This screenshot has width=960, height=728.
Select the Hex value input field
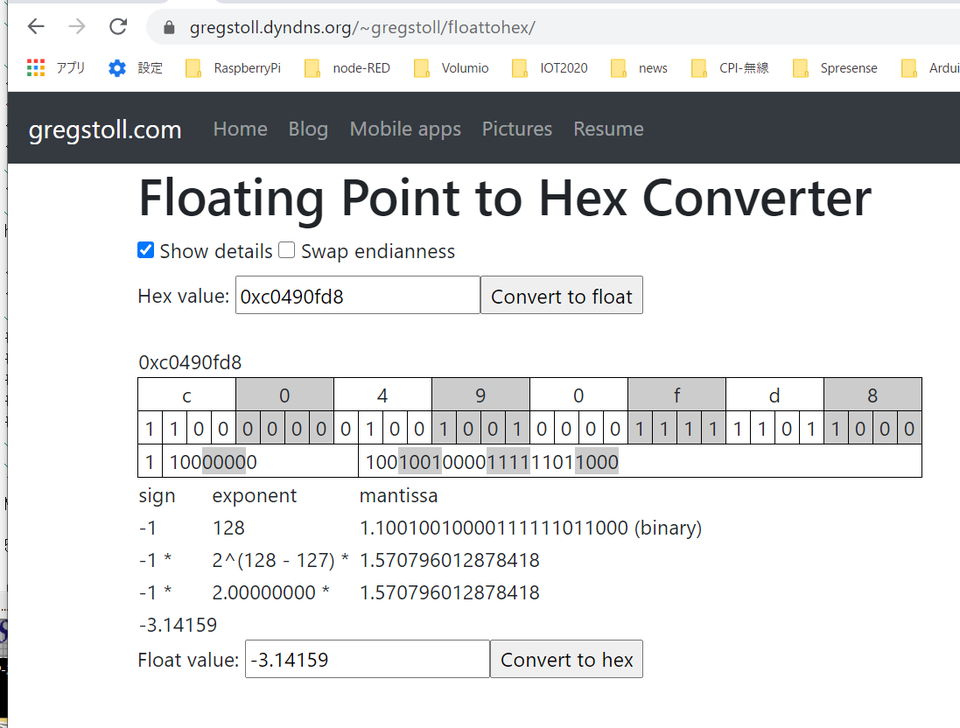tap(356, 295)
